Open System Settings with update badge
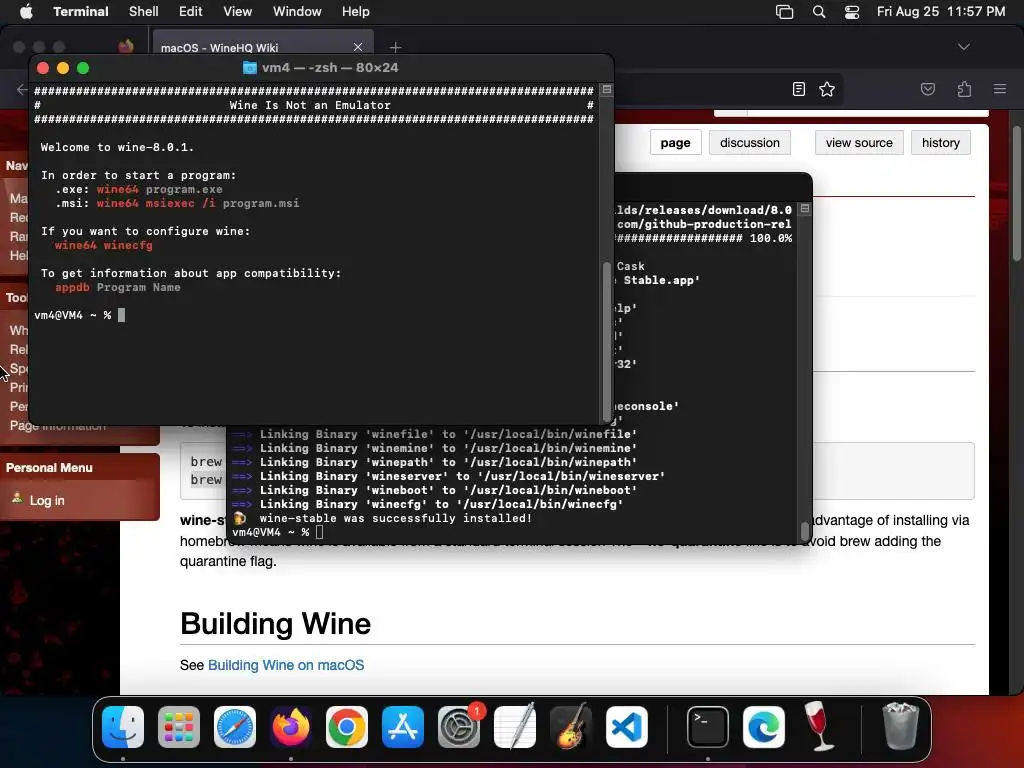The image size is (1024, 768). pyautogui.click(x=459, y=727)
